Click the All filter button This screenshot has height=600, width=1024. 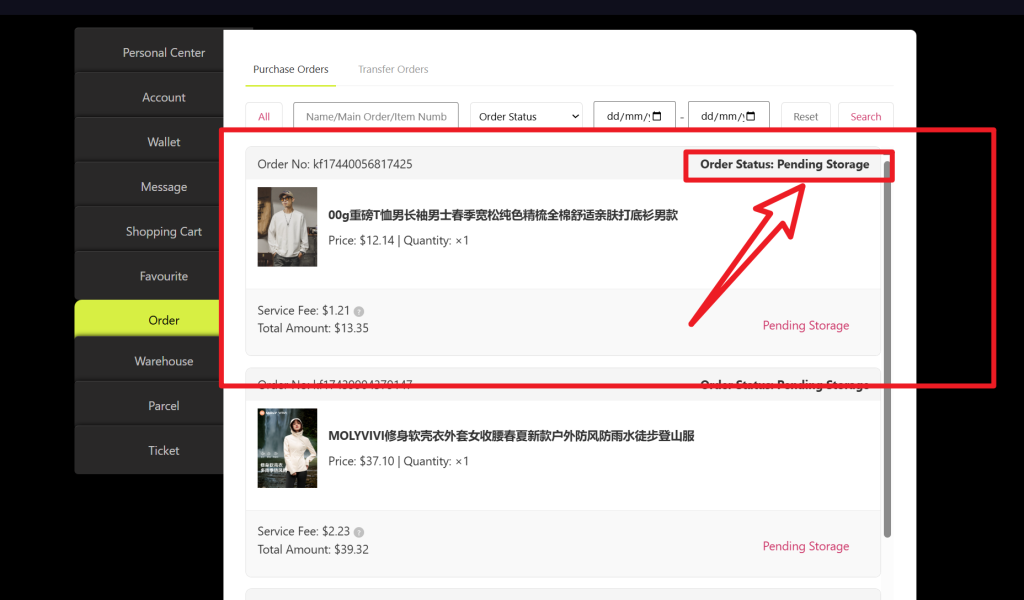pyautogui.click(x=264, y=116)
